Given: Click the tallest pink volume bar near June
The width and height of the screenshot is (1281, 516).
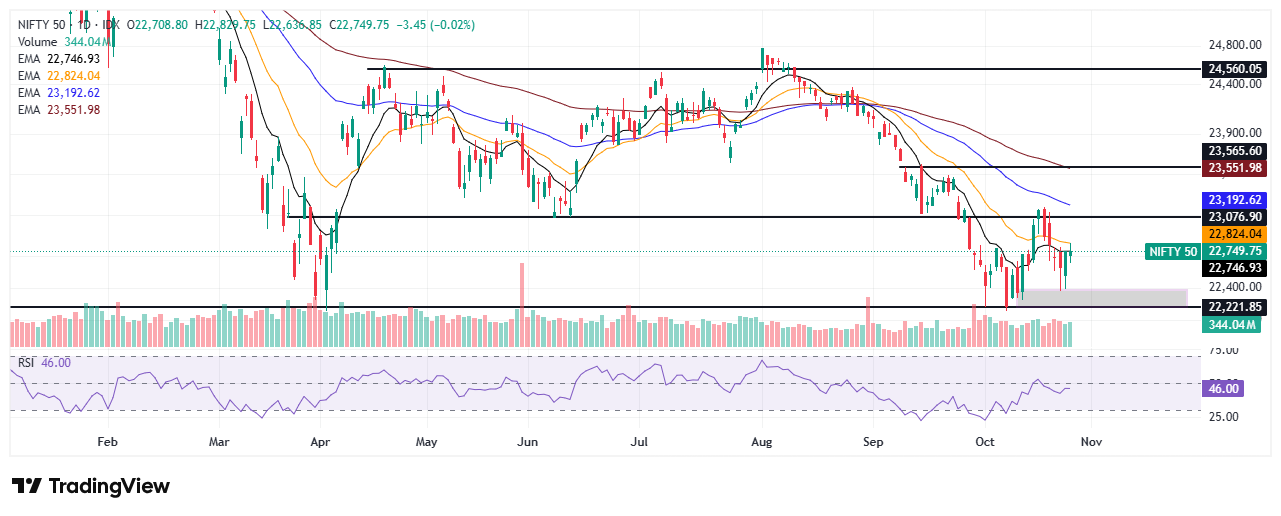Looking at the screenshot, I should click(521, 305).
